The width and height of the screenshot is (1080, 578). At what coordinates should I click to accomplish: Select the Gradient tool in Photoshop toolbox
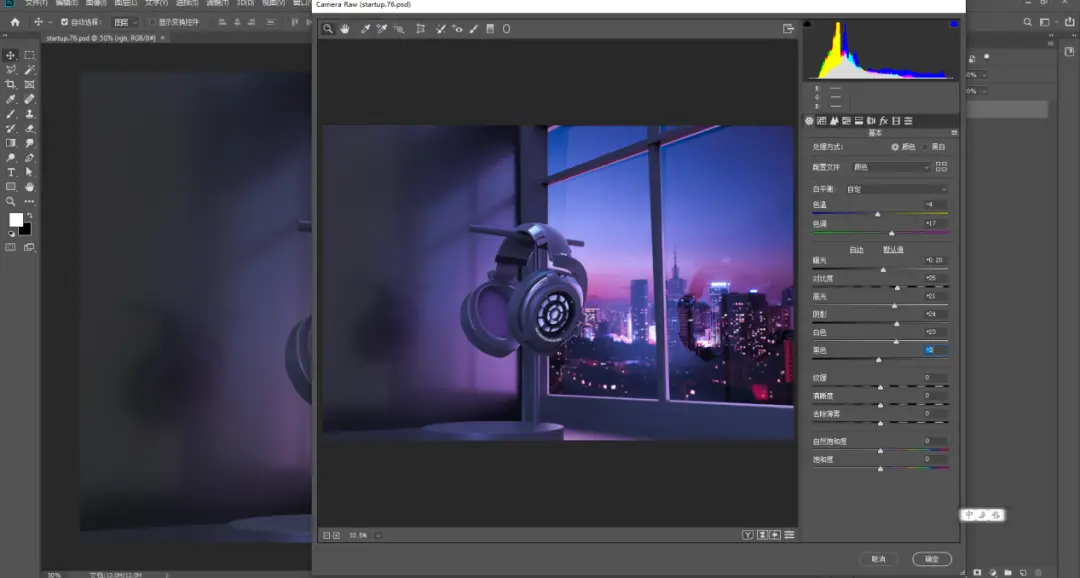pos(10,143)
